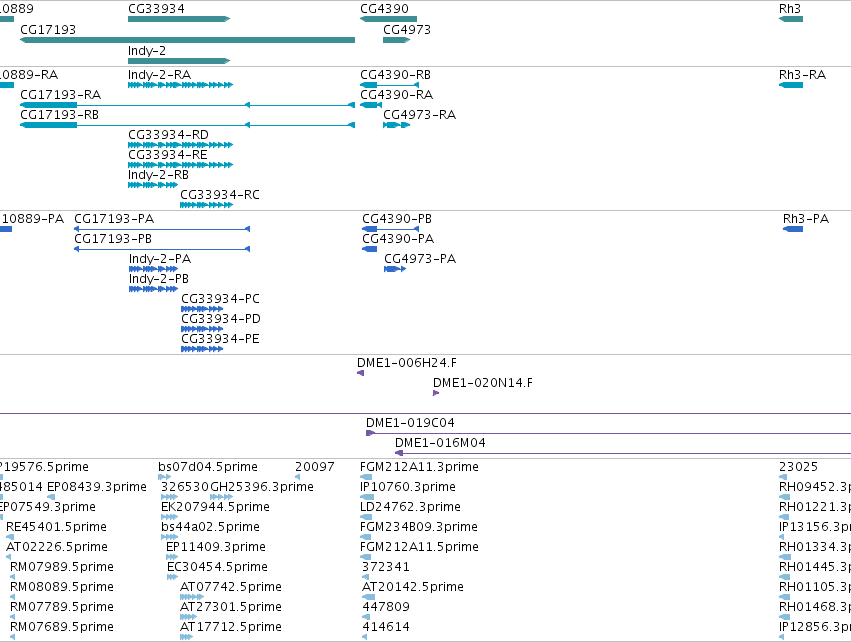Select EST RM08089.5prime

point(12,597)
